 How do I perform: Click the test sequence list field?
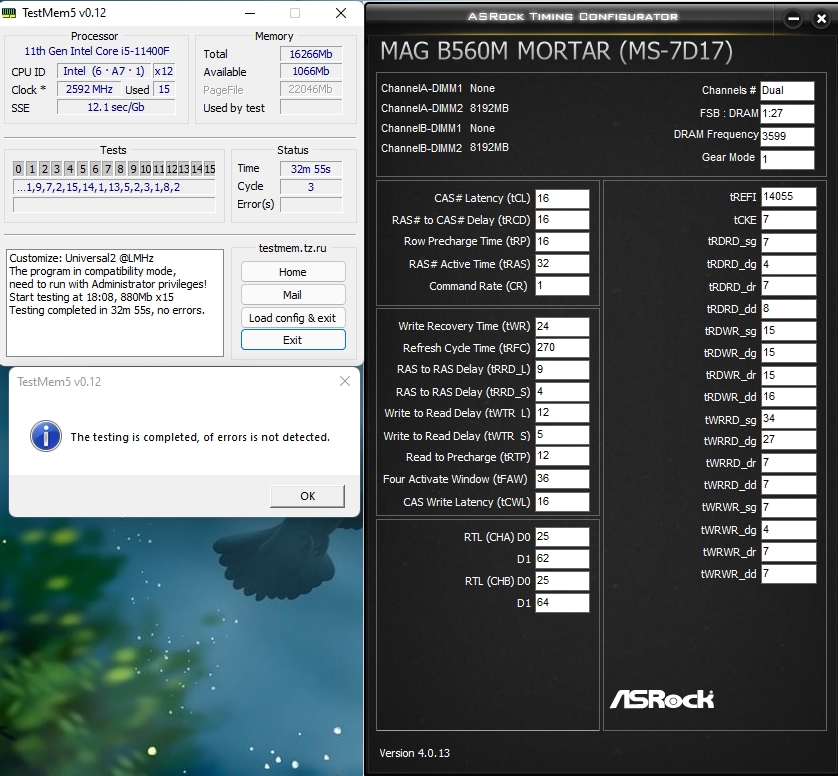tap(114, 187)
